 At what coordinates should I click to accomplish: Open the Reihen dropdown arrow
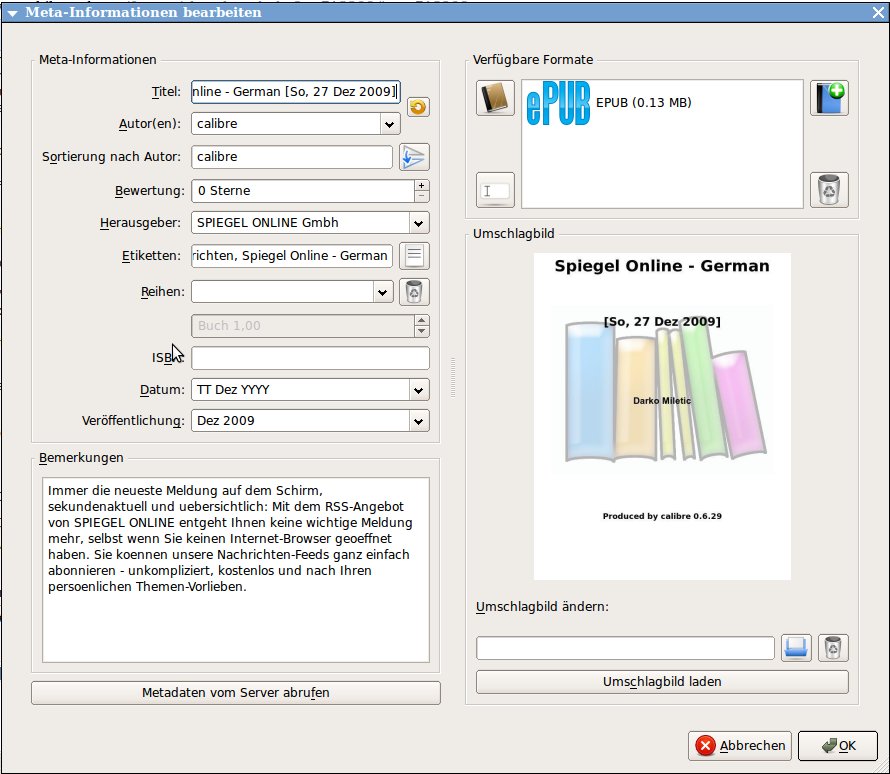point(383,292)
